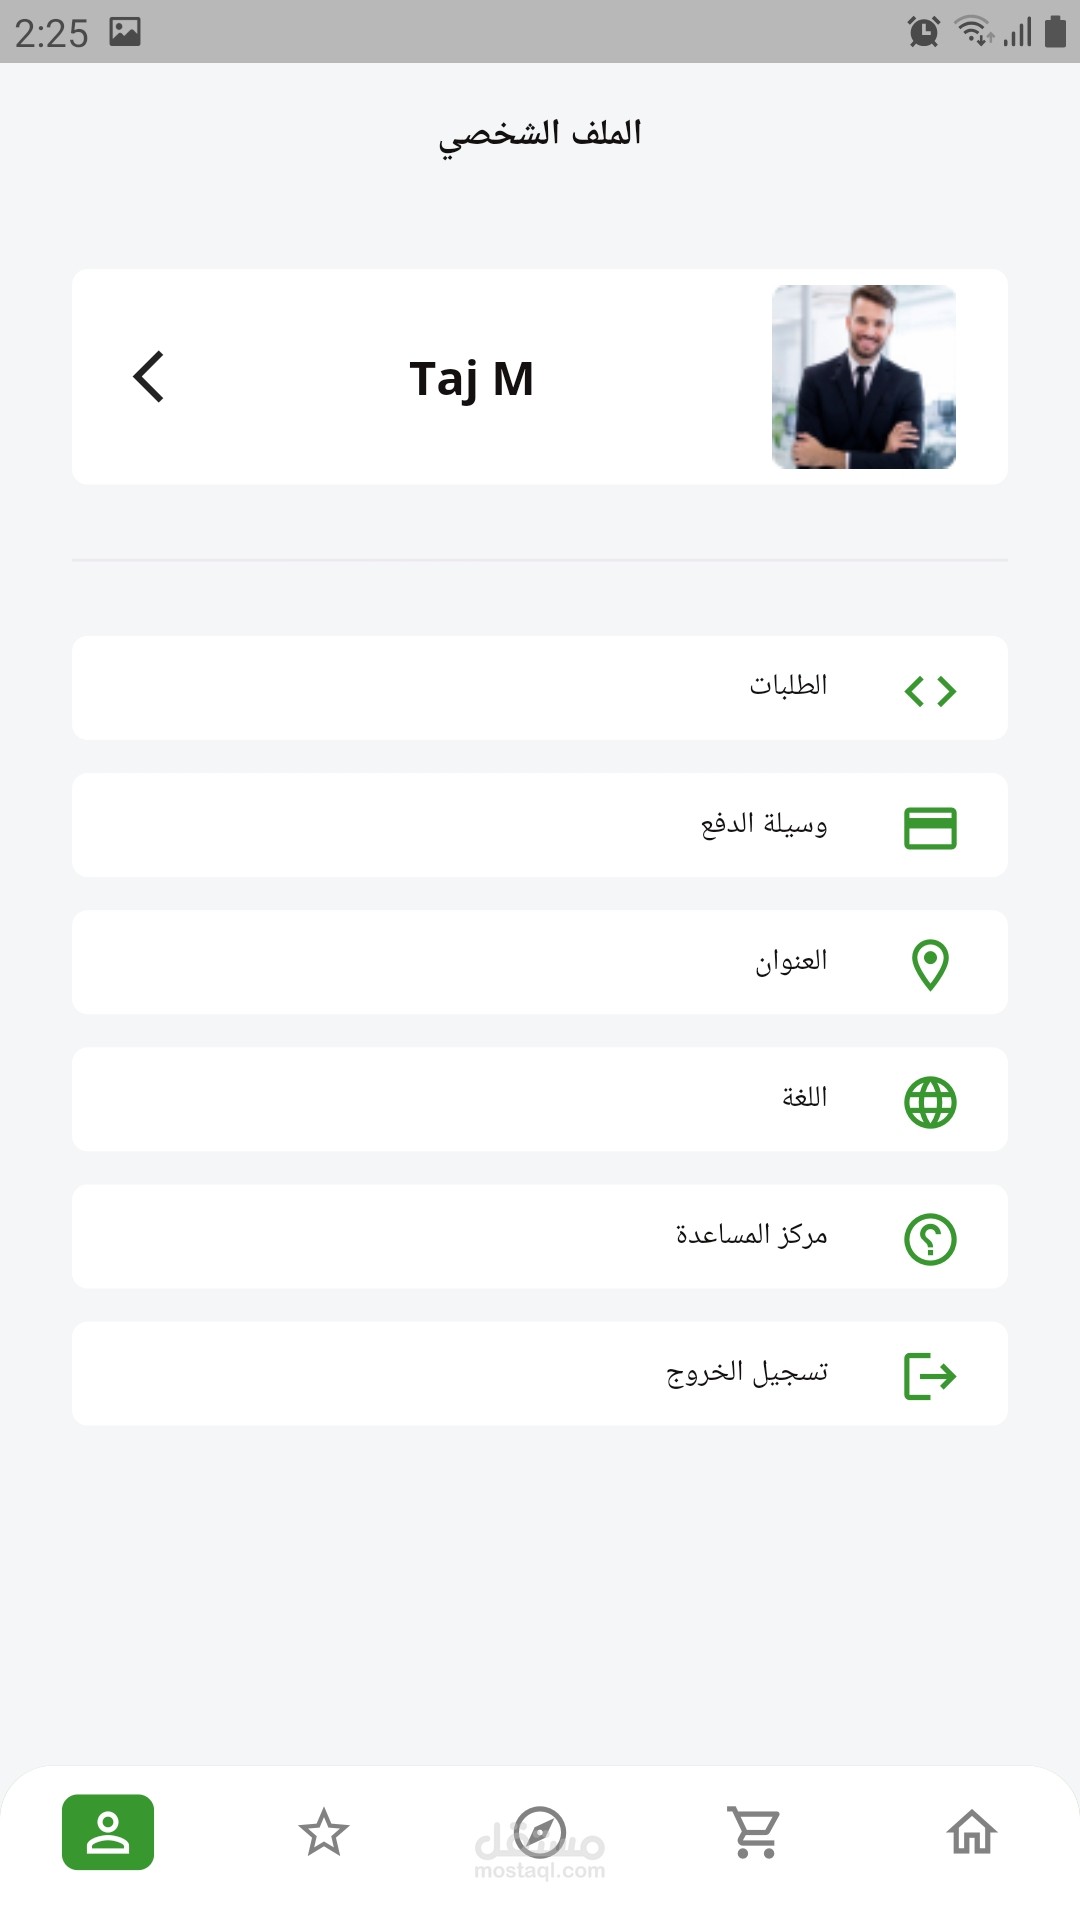Tap the alarm icon in status bar
Viewport: 1080px width, 1920px height.
pyautogui.click(x=924, y=32)
